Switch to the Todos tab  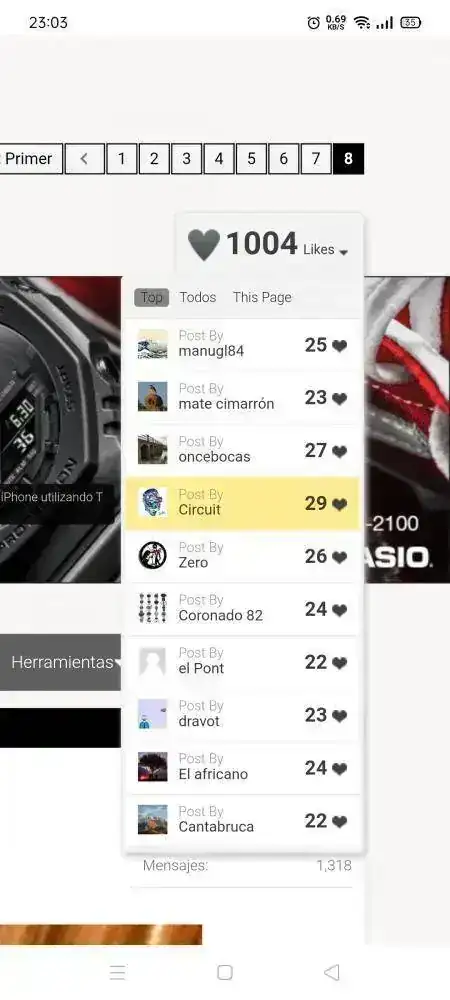click(198, 297)
